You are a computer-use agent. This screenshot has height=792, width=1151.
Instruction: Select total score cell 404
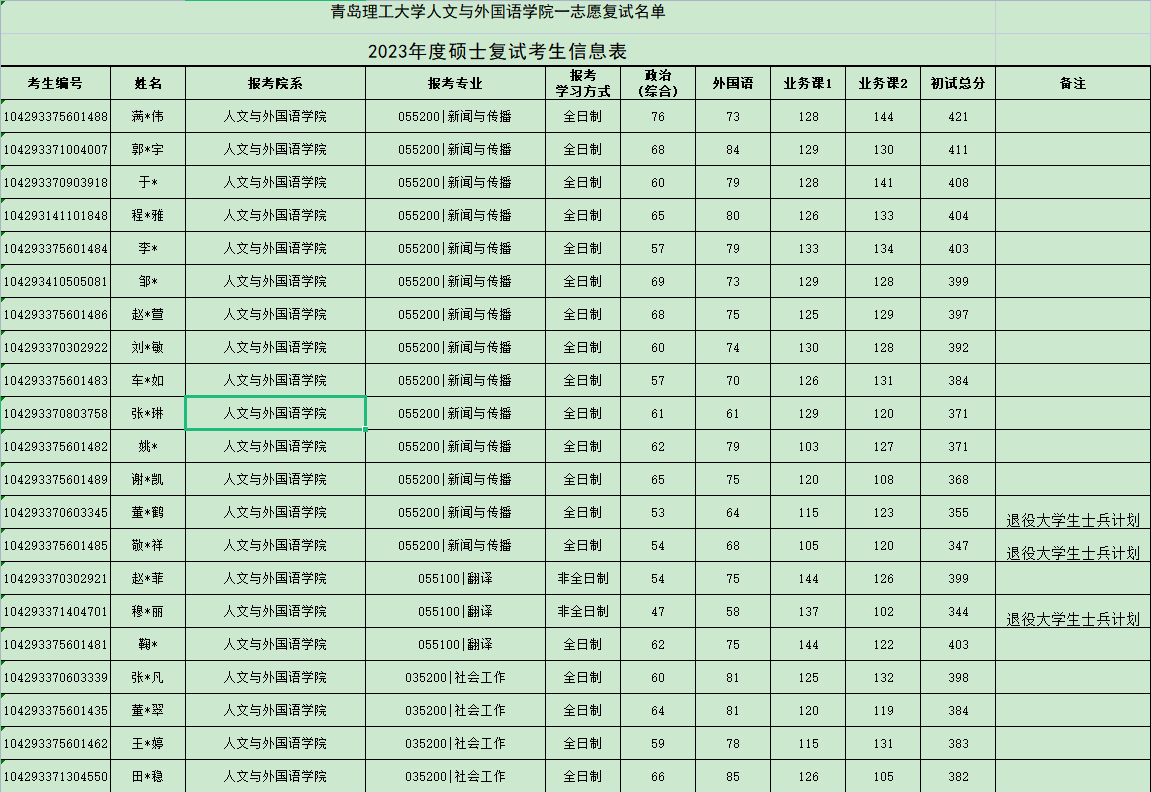click(958, 215)
